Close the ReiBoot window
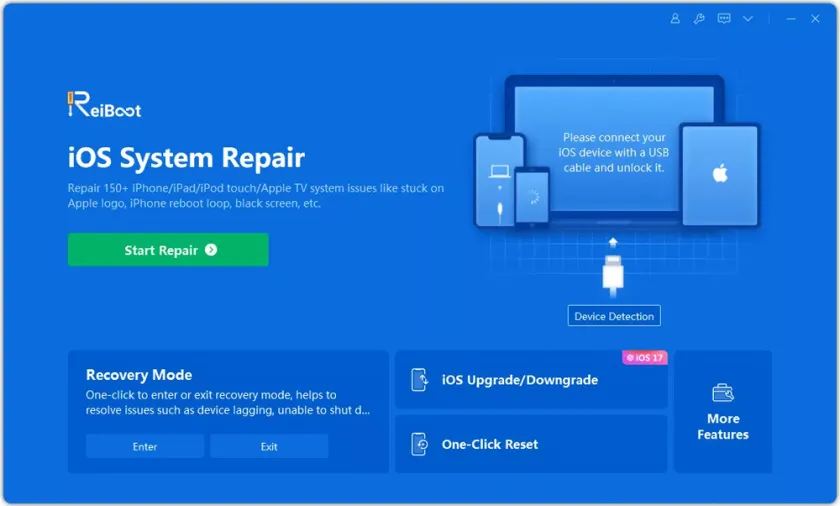840x506 pixels. click(815, 19)
